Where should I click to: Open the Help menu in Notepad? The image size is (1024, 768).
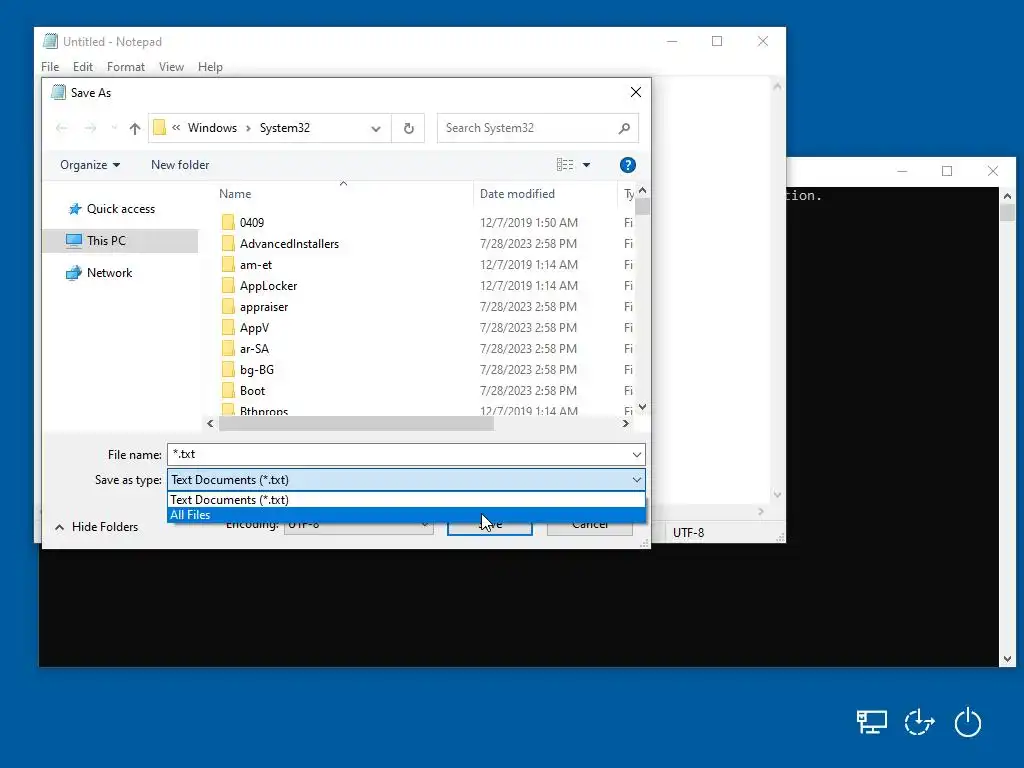[210, 67]
